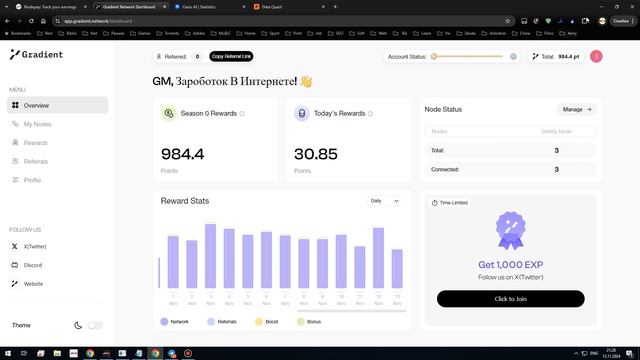Expand the Daily dropdown in Reward Stats
Image resolution: width=640 pixels, height=360 pixels.
[x=384, y=201]
